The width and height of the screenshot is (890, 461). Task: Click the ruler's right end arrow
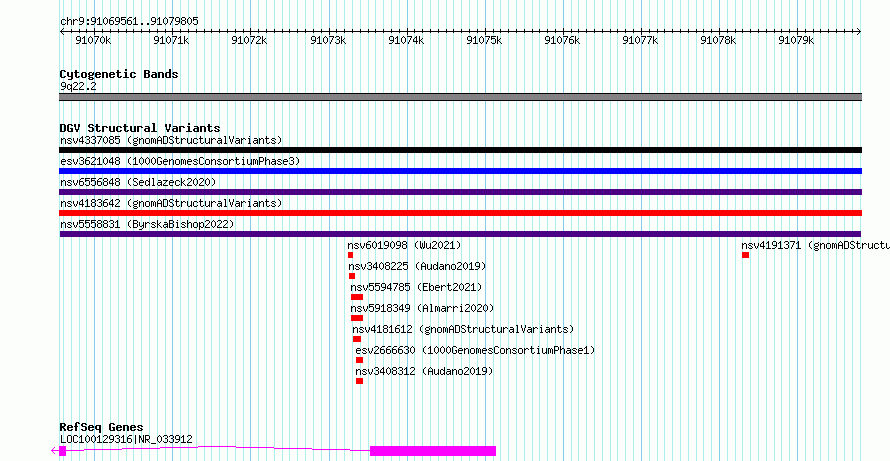(x=859, y=32)
